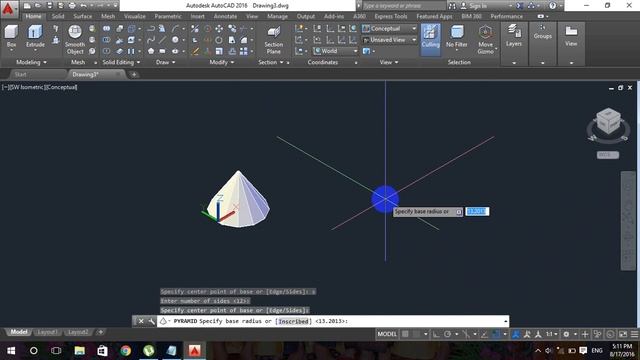Switch to the Layout1 tab
Screen dimensions: 640x360
tap(47, 332)
